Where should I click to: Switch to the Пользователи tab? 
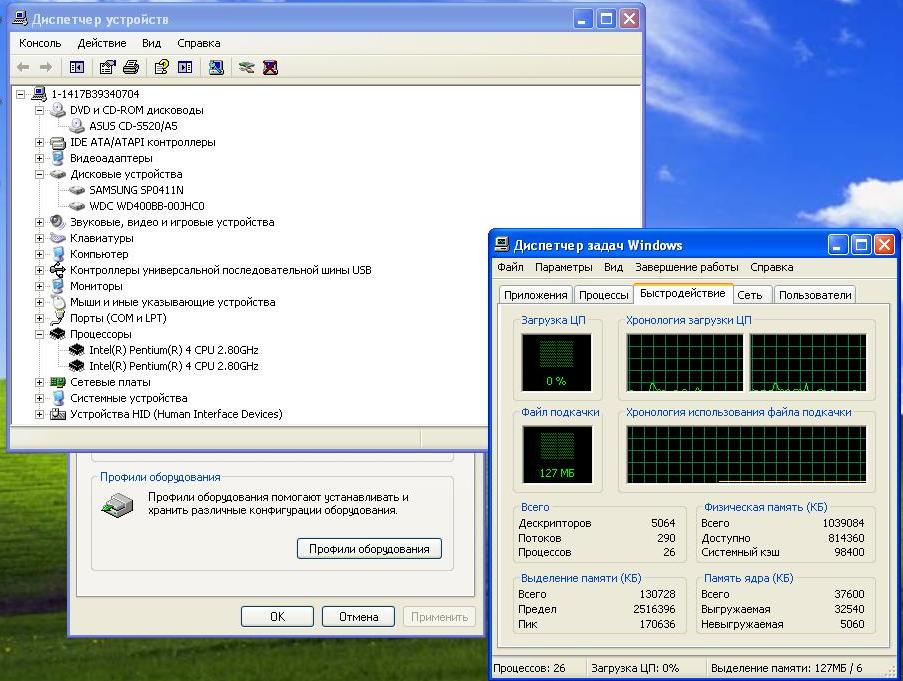point(815,295)
